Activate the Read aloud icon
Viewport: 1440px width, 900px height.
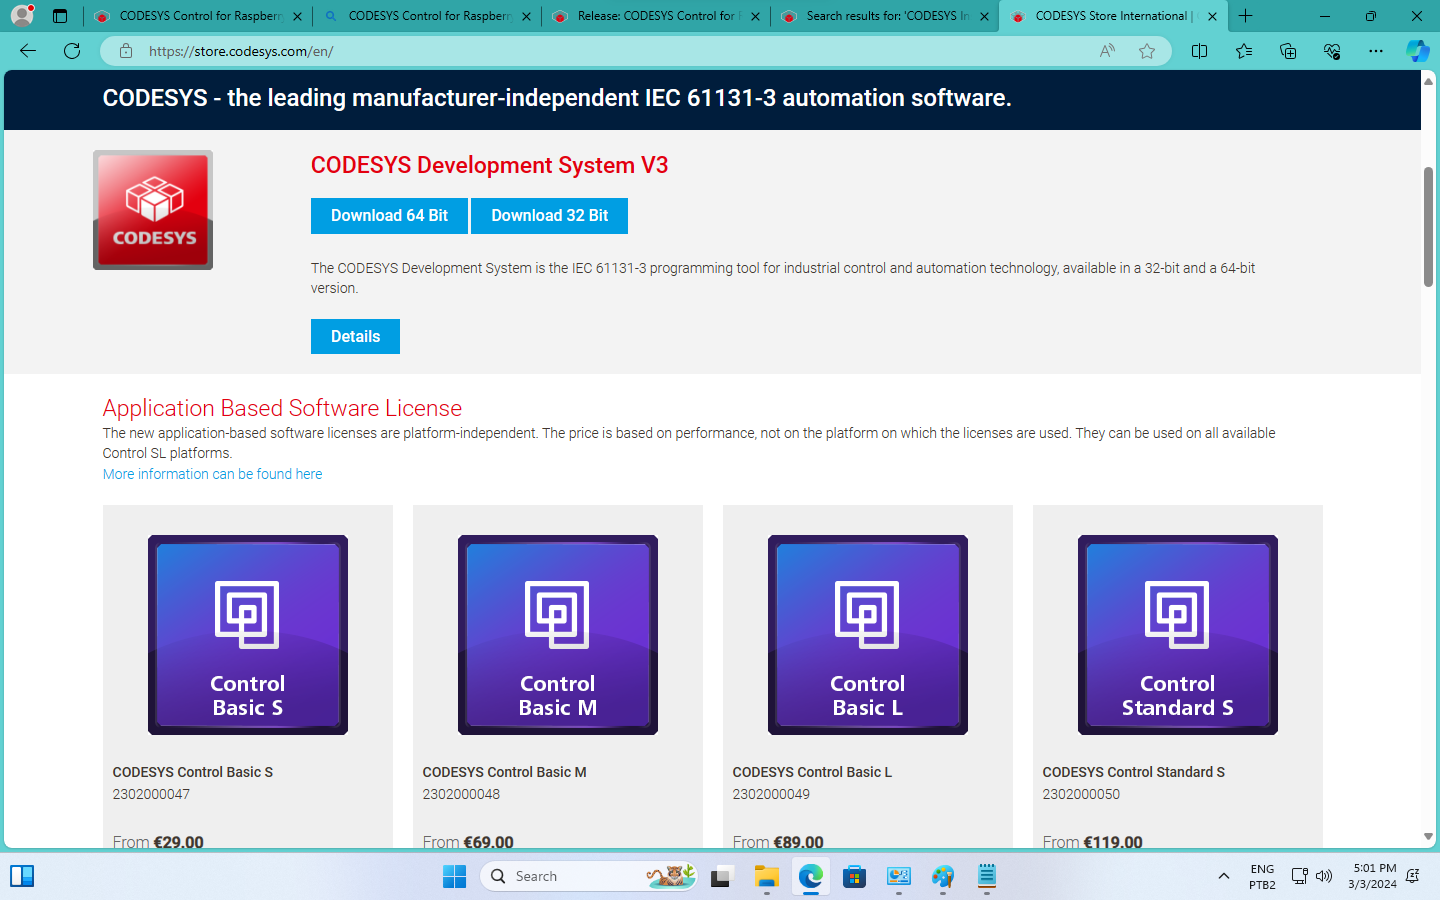pos(1107,51)
